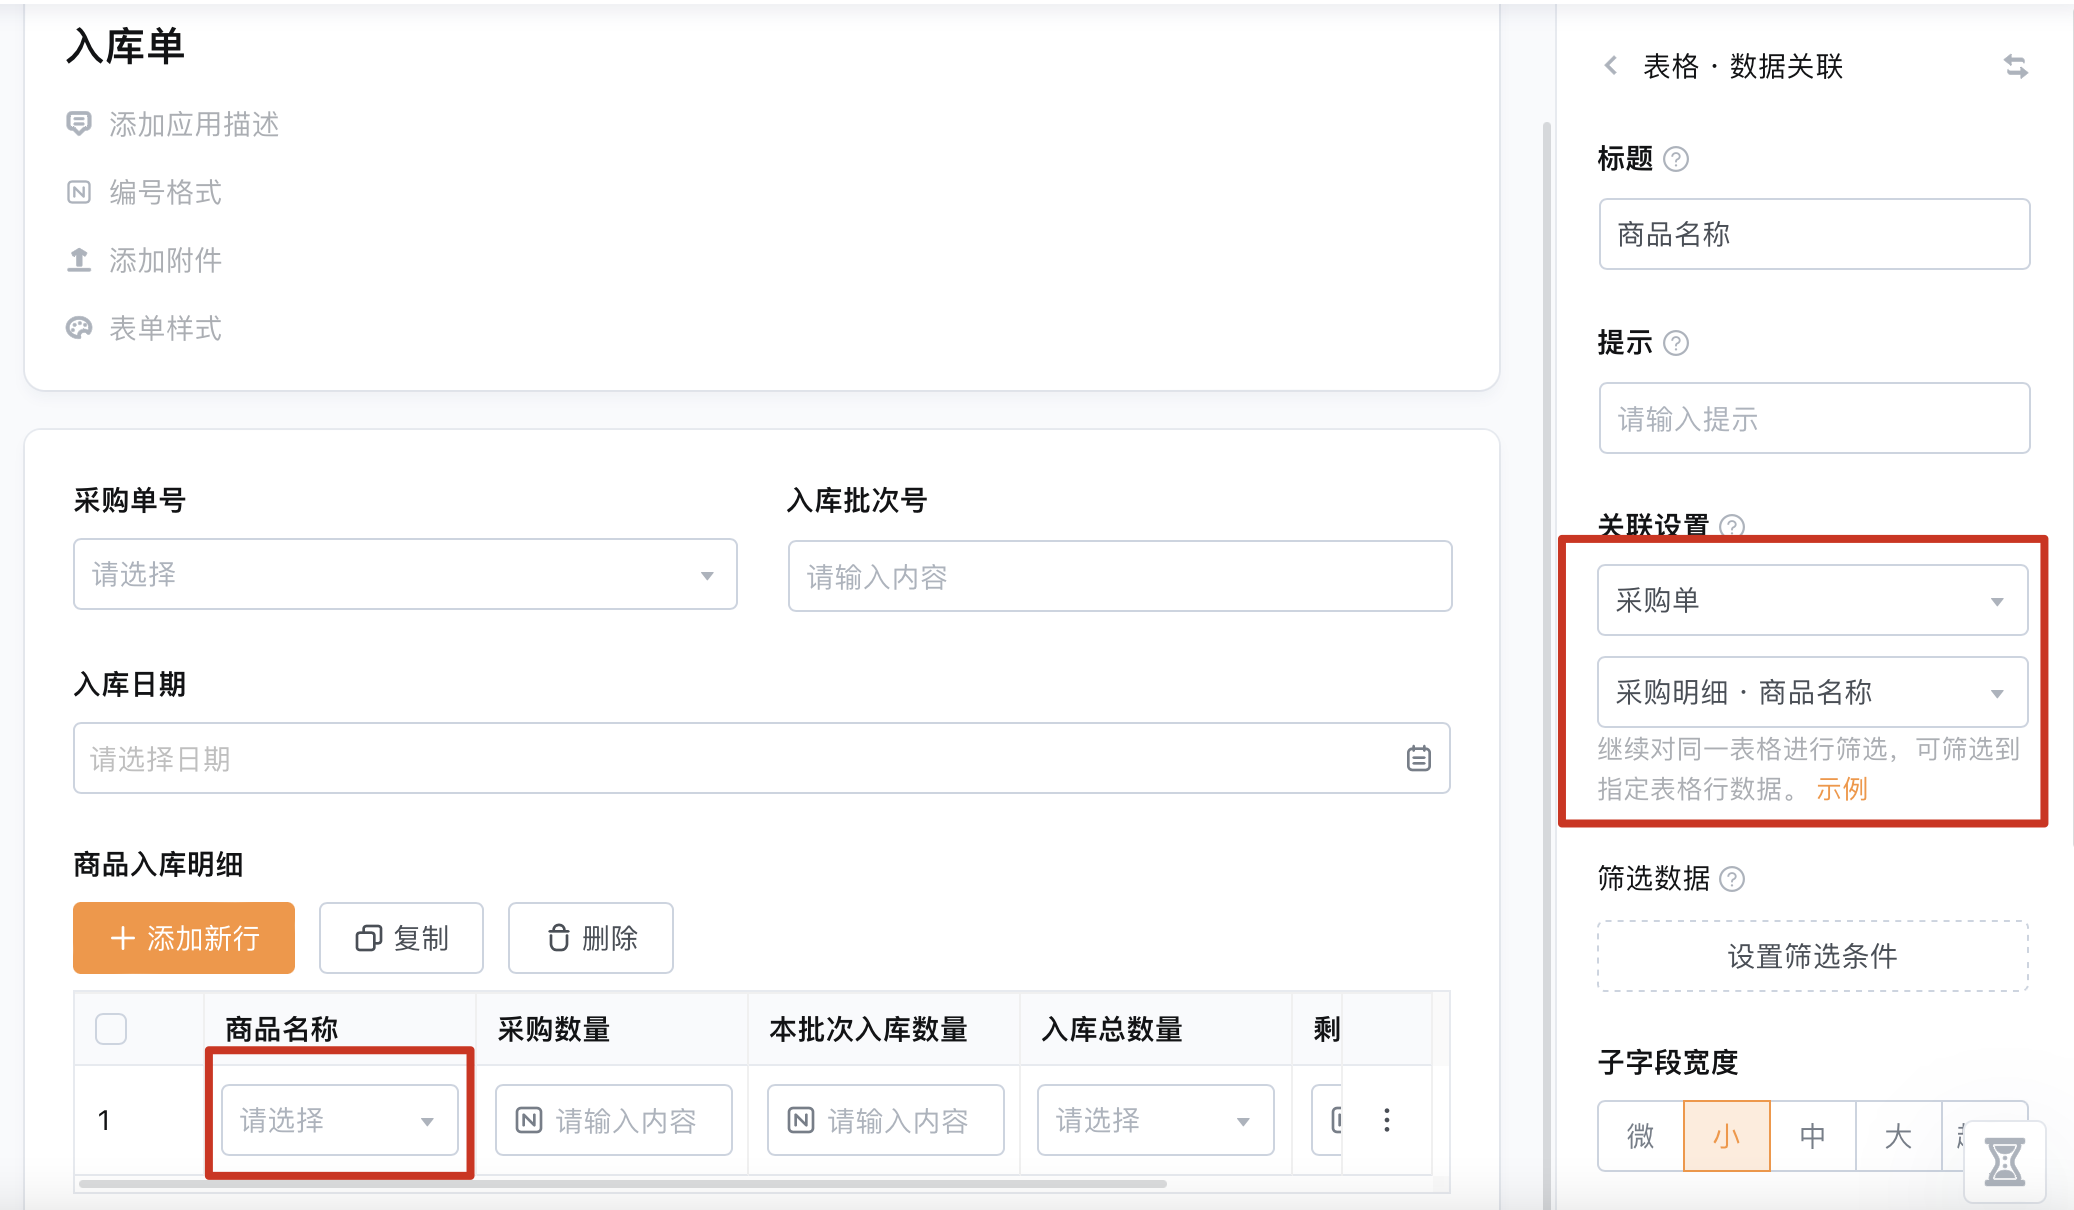The width and height of the screenshot is (2074, 1210).
Task: Click the help icon next to 关联设置
Action: click(1732, 526)
